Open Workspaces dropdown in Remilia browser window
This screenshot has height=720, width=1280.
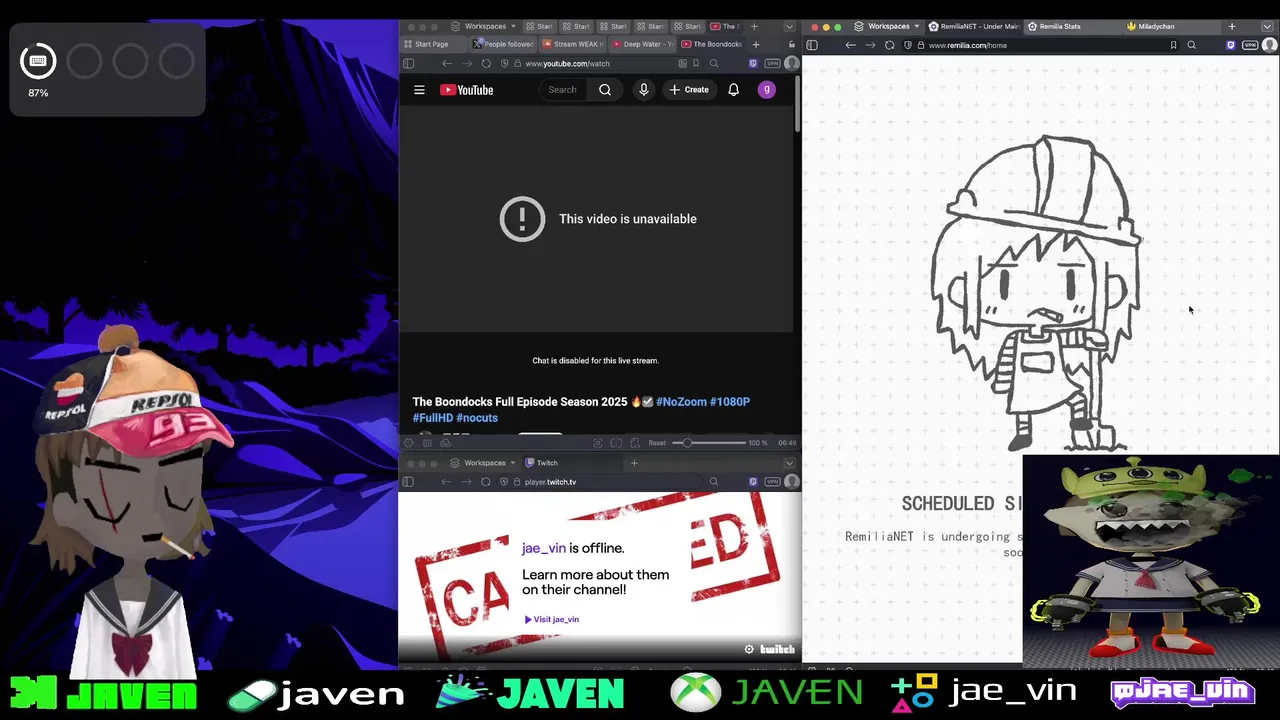[x=888, y=26]
